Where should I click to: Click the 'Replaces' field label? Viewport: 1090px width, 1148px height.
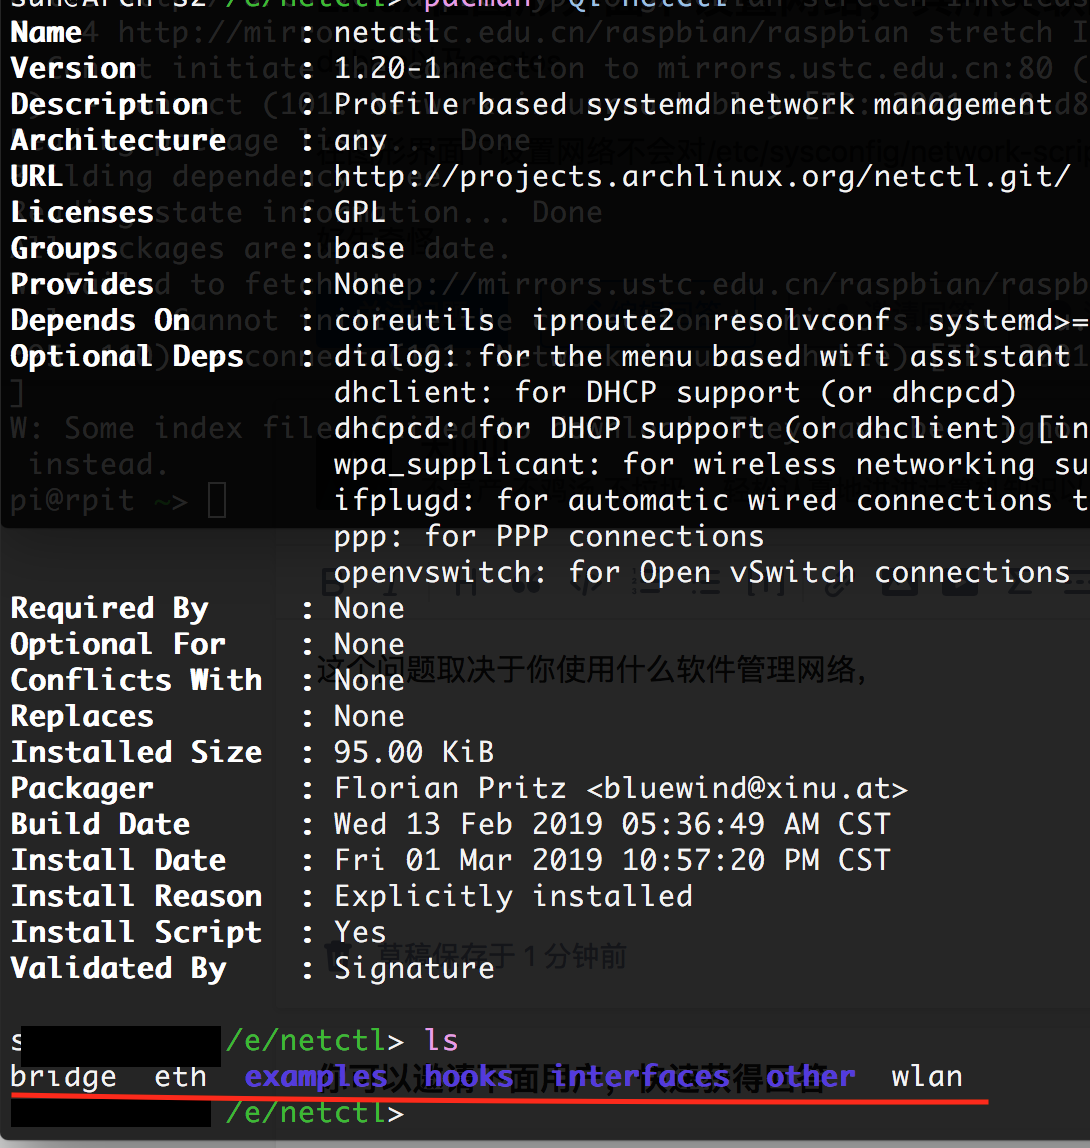point(82,715)
